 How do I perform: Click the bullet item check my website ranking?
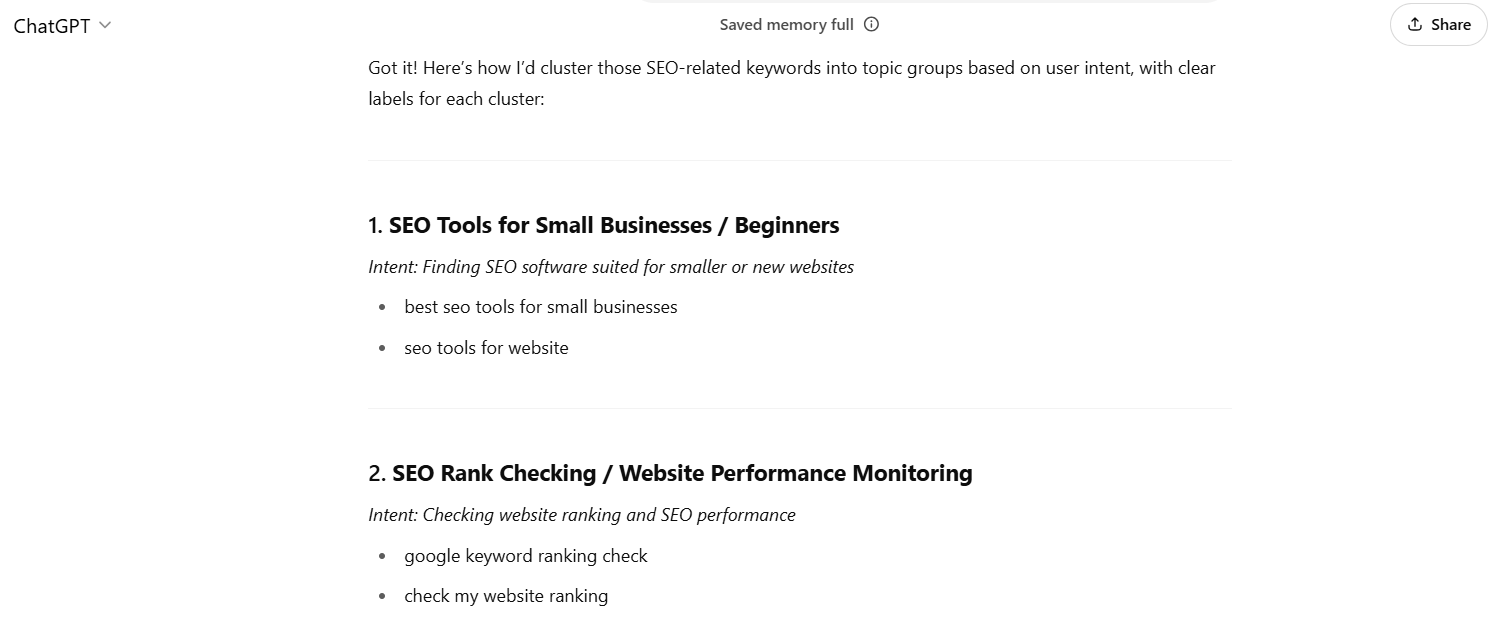pyautogui.click(x=505, y=596)
